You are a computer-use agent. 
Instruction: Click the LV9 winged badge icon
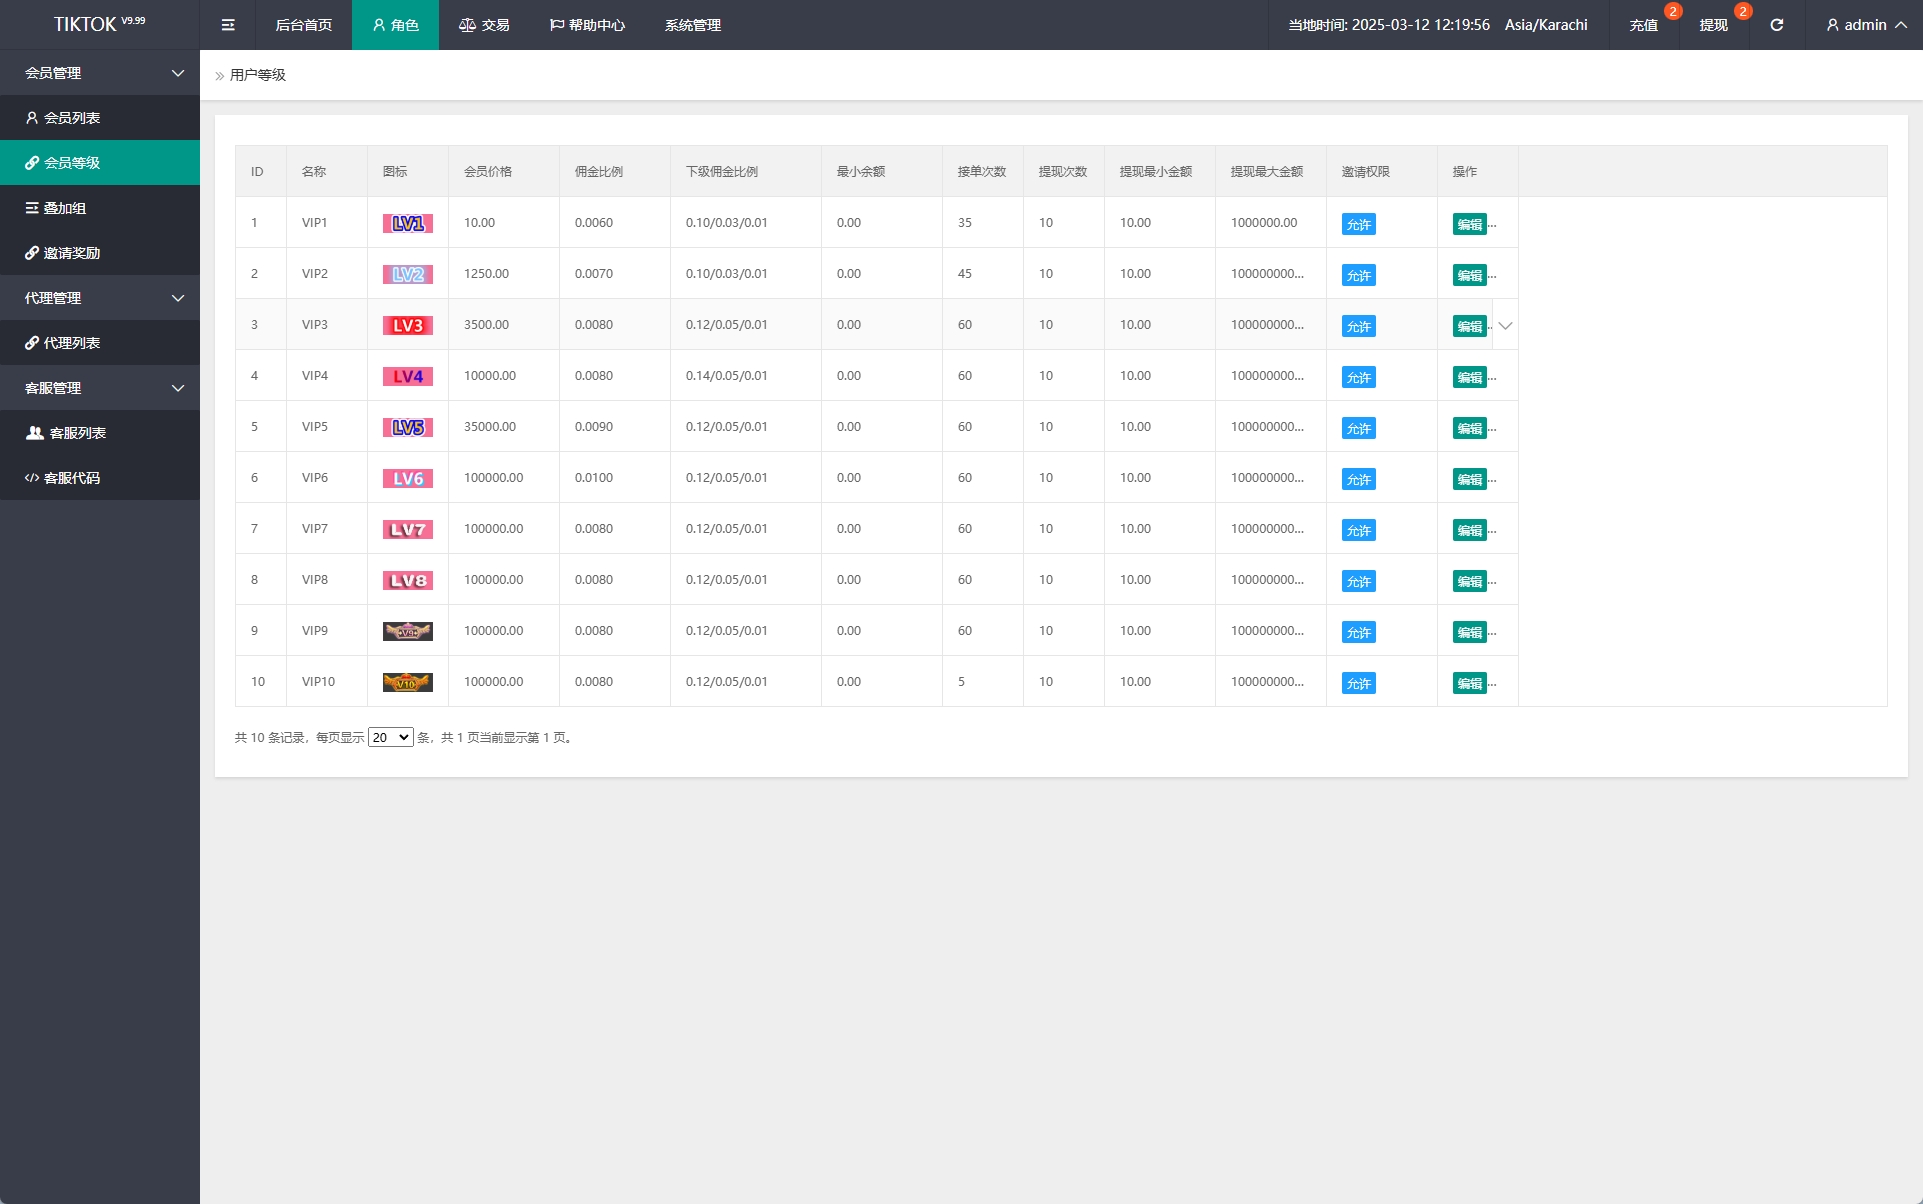click(x=407, y=632)
